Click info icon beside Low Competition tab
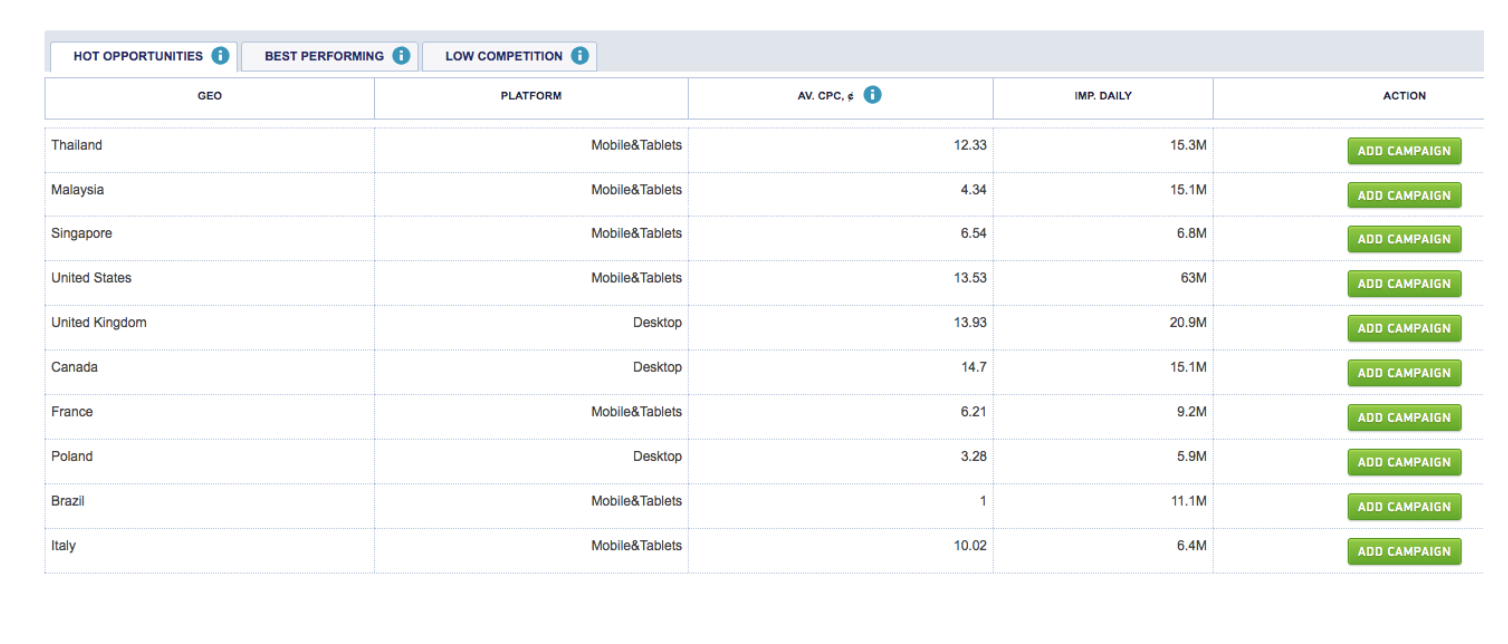The width and height of the screenshot is (1508, 644). [x=580, y=56]
